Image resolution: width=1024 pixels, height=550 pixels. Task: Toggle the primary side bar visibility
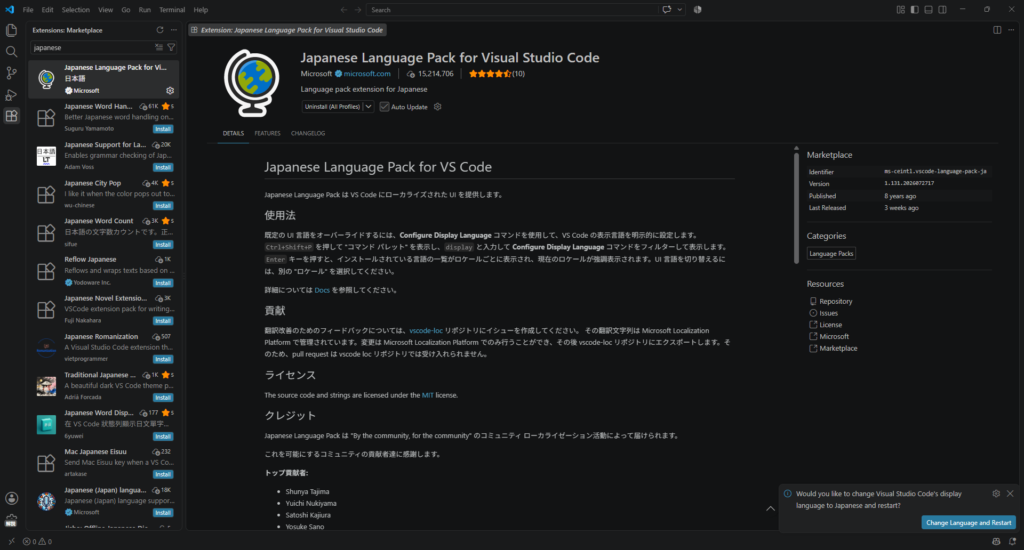914,10
